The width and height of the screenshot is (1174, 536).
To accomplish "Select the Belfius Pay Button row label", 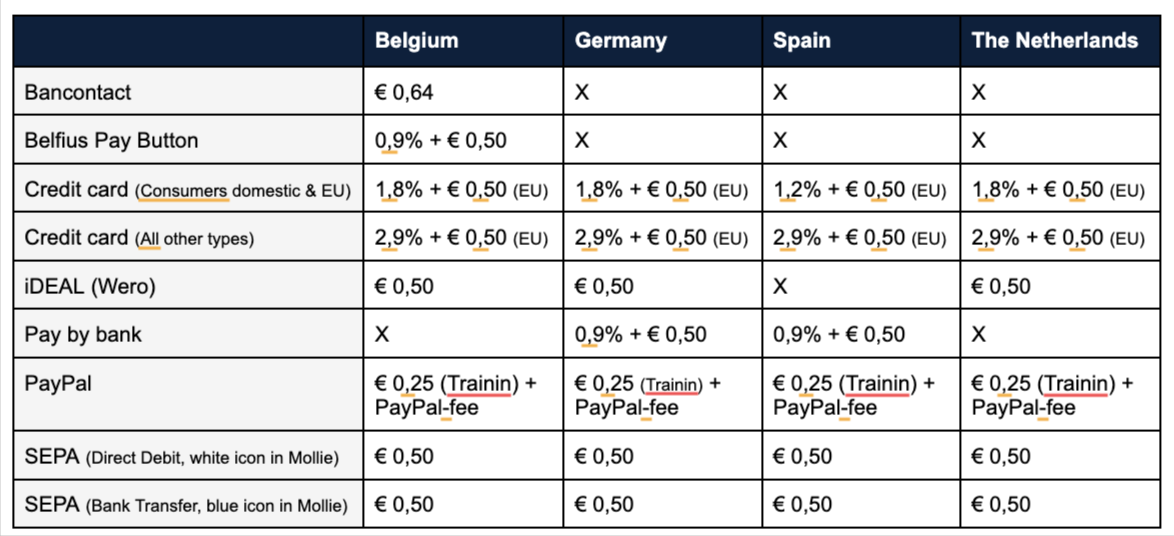I will coord(111,140).
